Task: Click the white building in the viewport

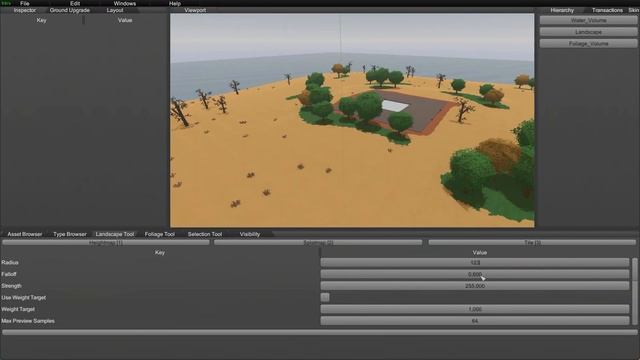Action: (x=395, y=106)
